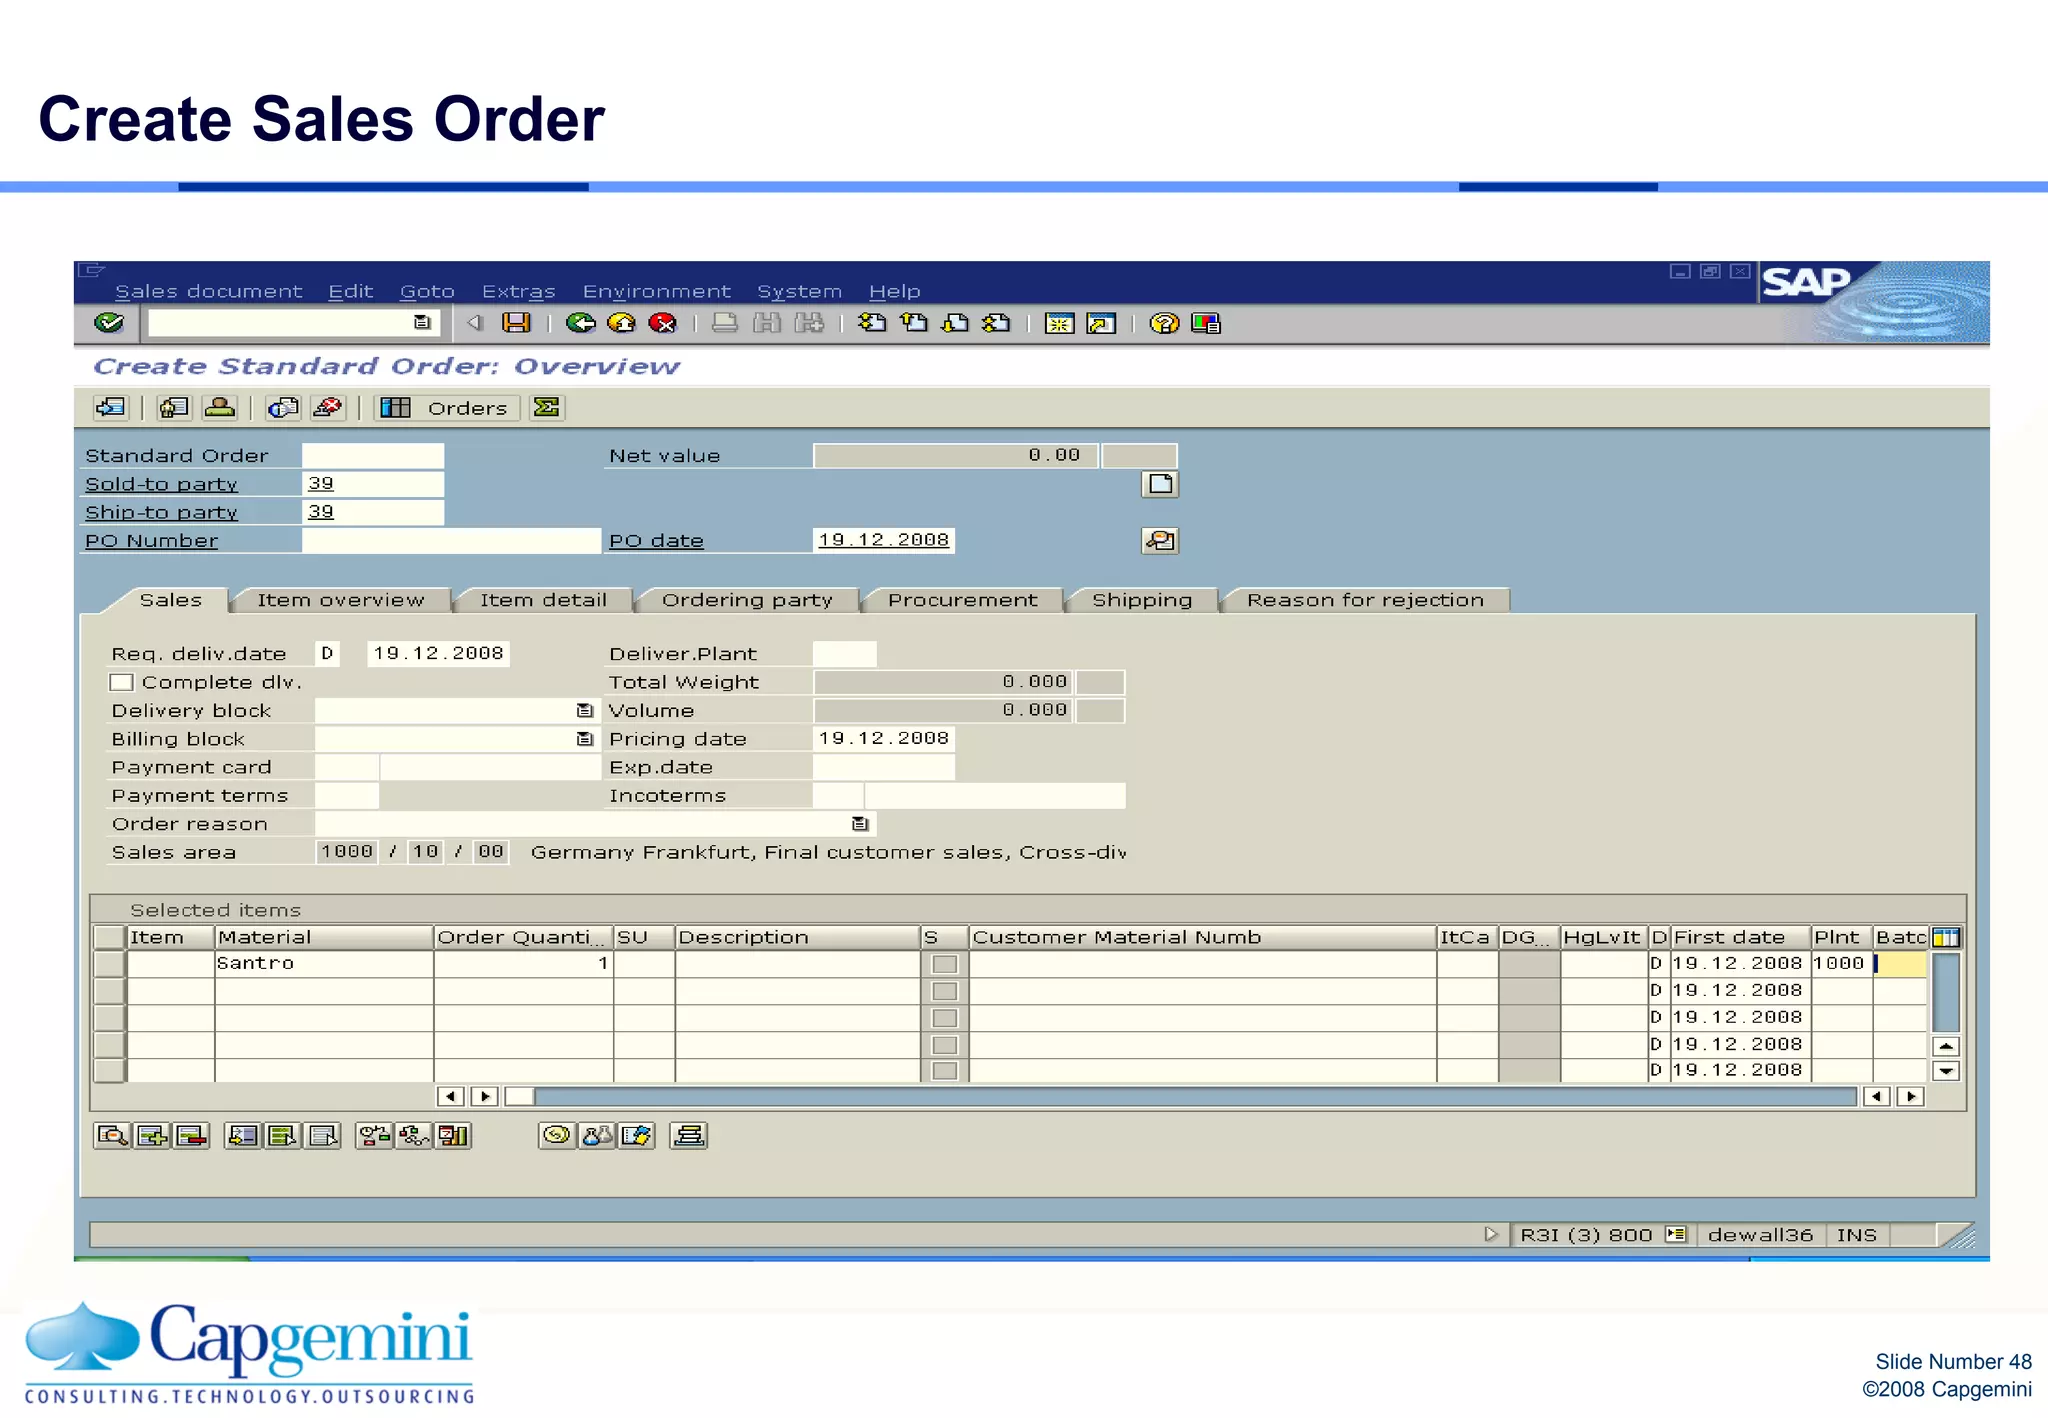This screenshot has width=2048, height=1418.
Task: Open the Delivery block dropdown list
Action: tap(585, 711)
